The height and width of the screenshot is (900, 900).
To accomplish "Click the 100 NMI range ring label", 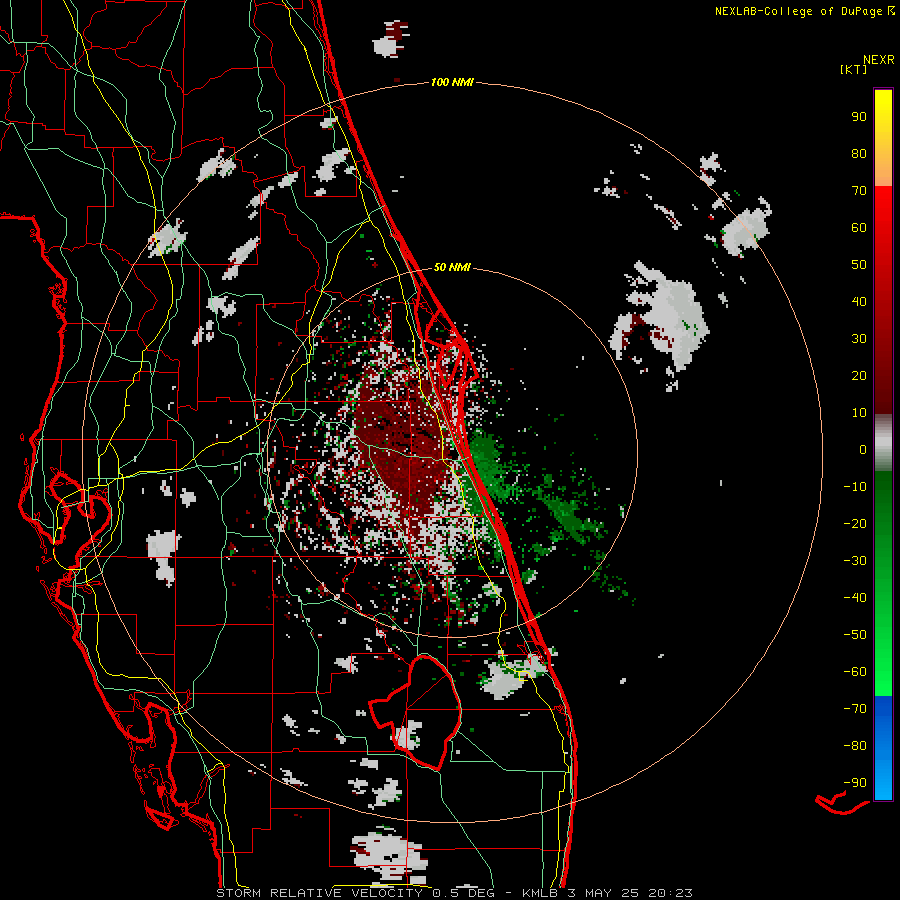I will click(452, 83).
